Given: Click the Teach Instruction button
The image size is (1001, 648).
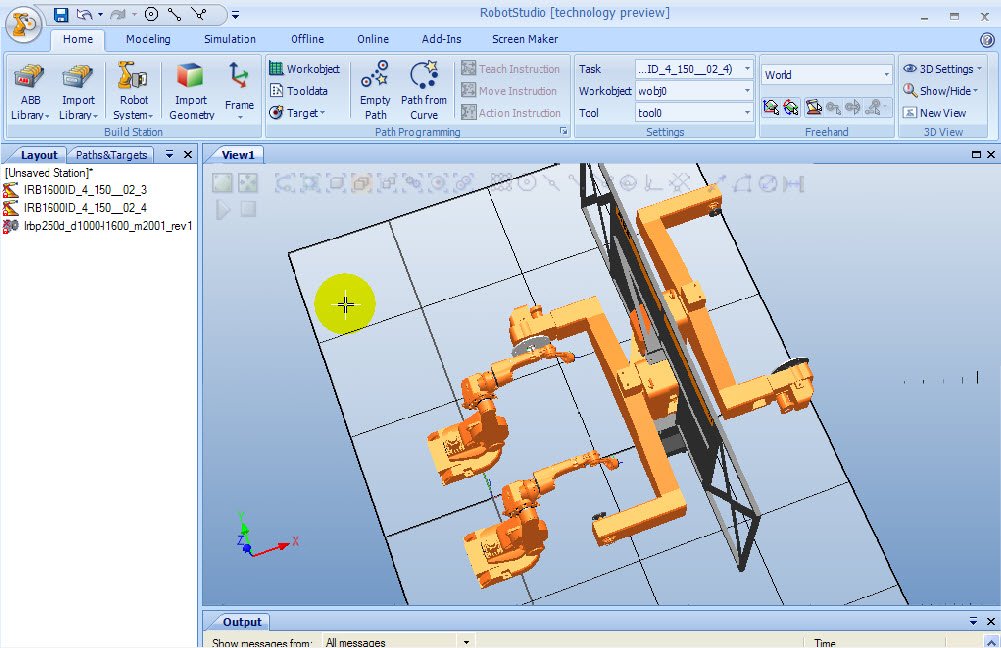Looking at the screenshot, I should click(511, 68).
